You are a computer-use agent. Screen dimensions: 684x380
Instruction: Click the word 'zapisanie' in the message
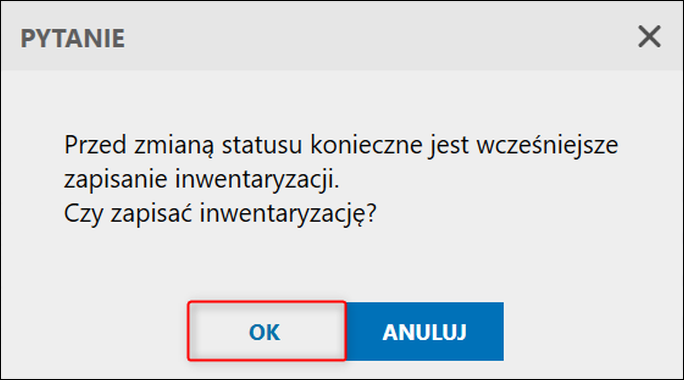point(115,180)
